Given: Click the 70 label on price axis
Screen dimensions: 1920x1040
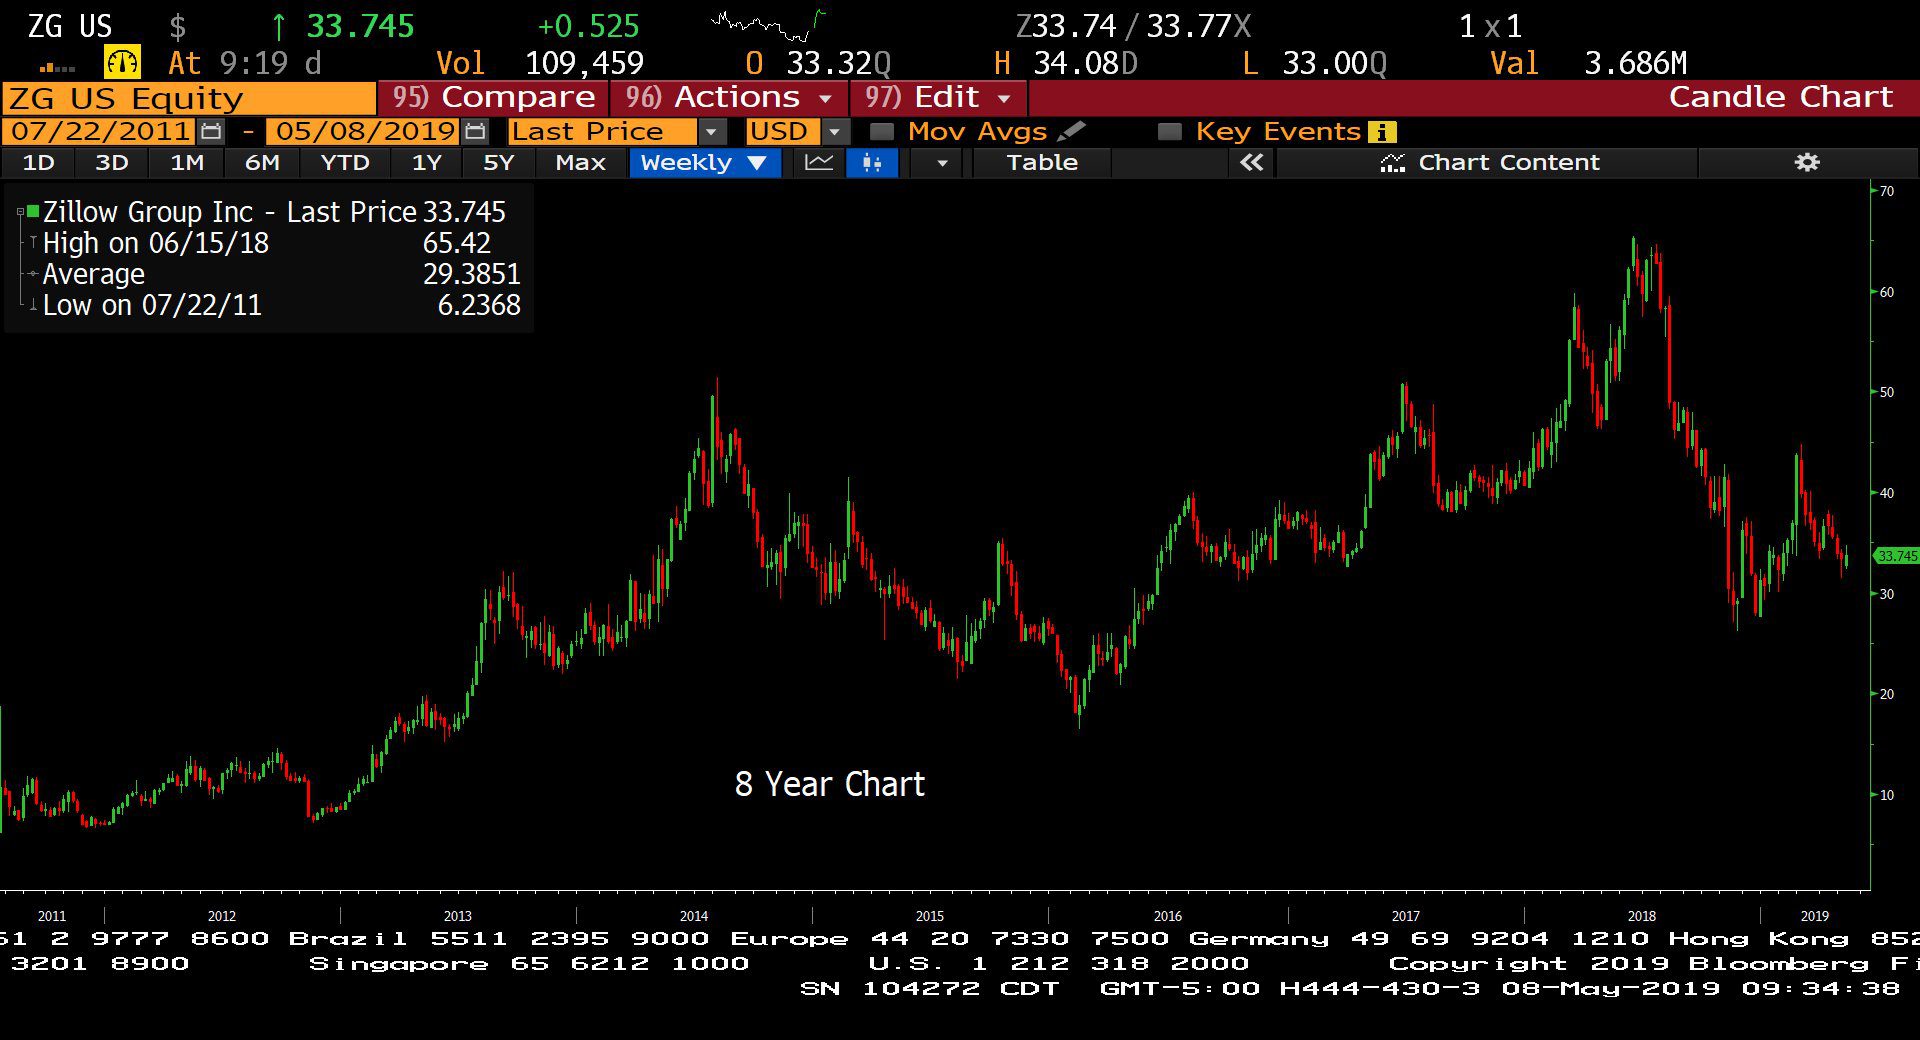Looking at the screenshot, I should (1886, 191).
